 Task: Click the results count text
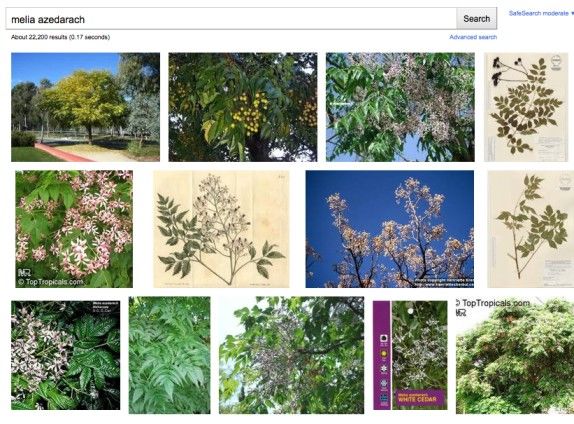pyautogui.click(x=60, y=37)
